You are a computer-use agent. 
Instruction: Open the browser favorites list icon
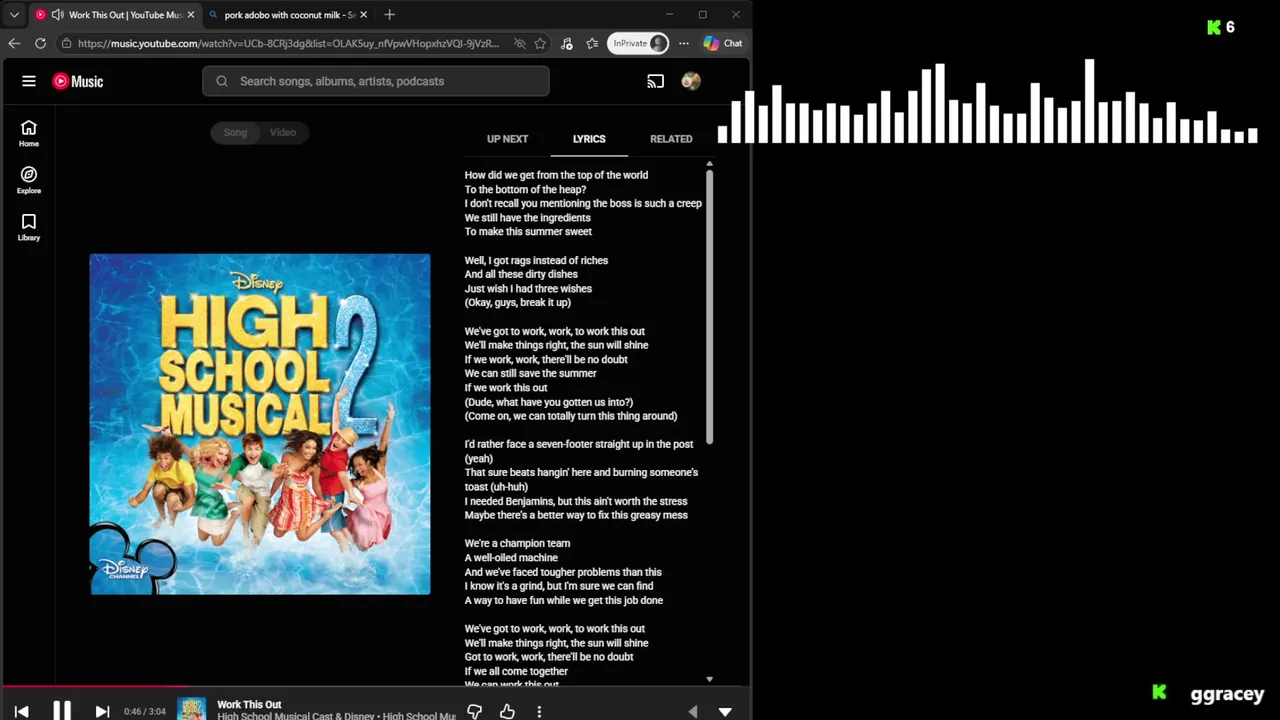(x=592, y=43)
